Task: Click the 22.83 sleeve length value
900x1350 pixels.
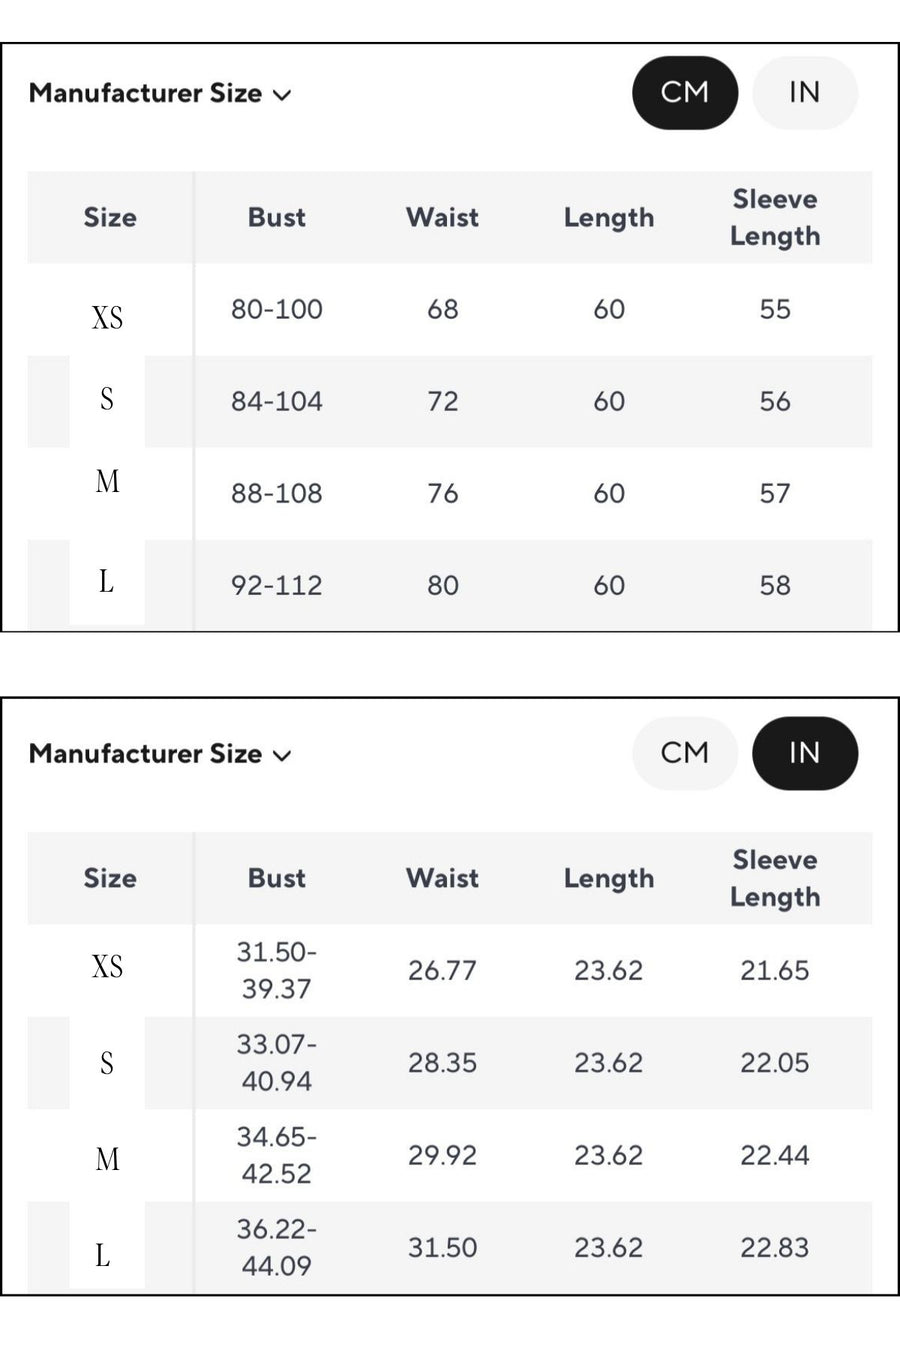Action: (x=775, y=1247)
